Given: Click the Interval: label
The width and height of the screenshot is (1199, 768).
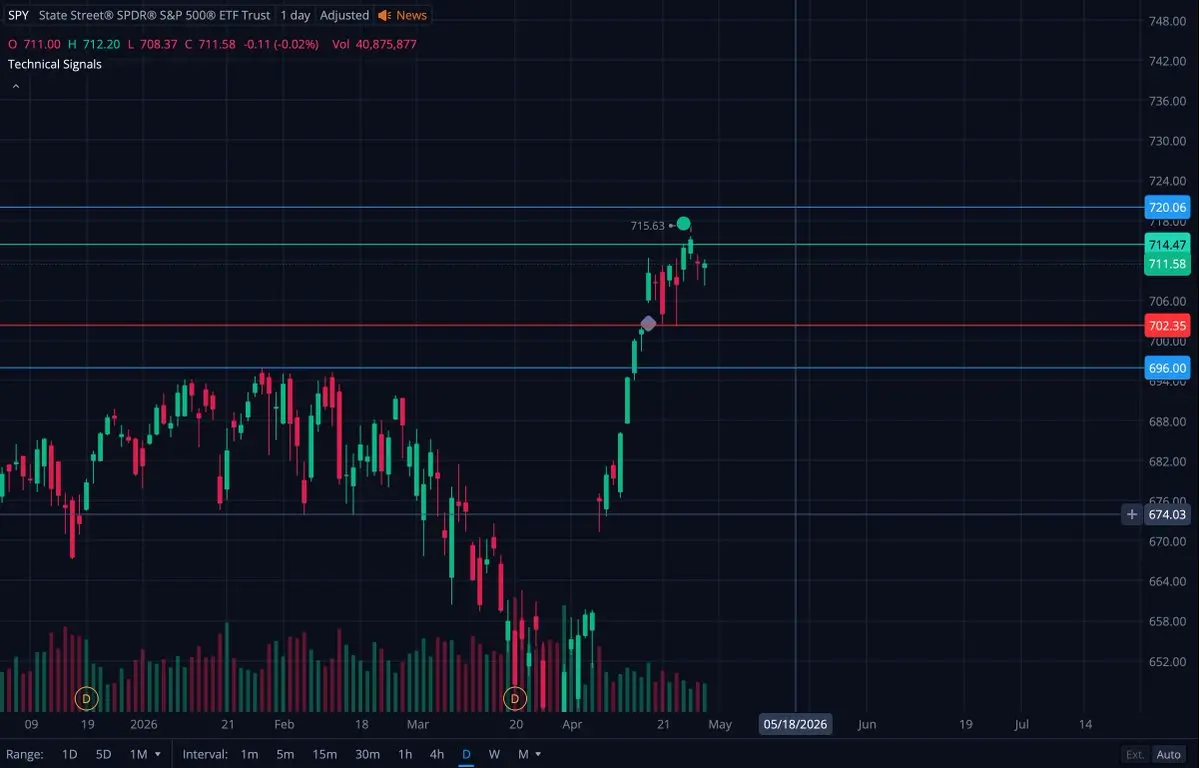Looking at the screenshot, I should tap(205, 754).
